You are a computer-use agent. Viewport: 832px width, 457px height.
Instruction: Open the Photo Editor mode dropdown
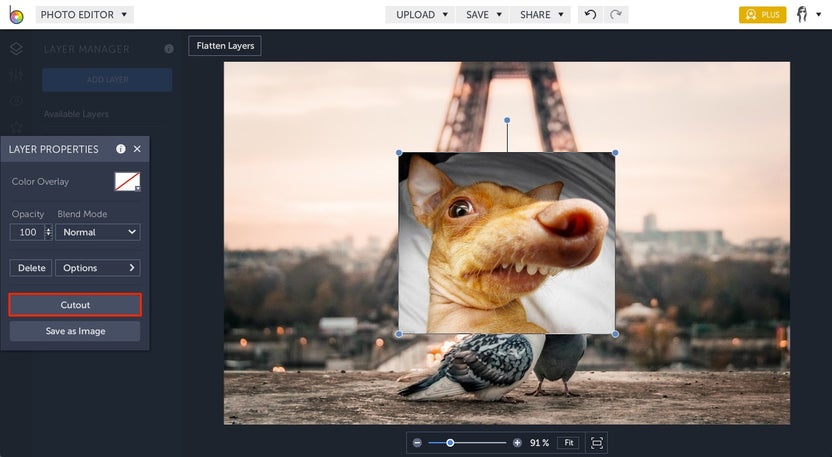[x=84, y=15]
